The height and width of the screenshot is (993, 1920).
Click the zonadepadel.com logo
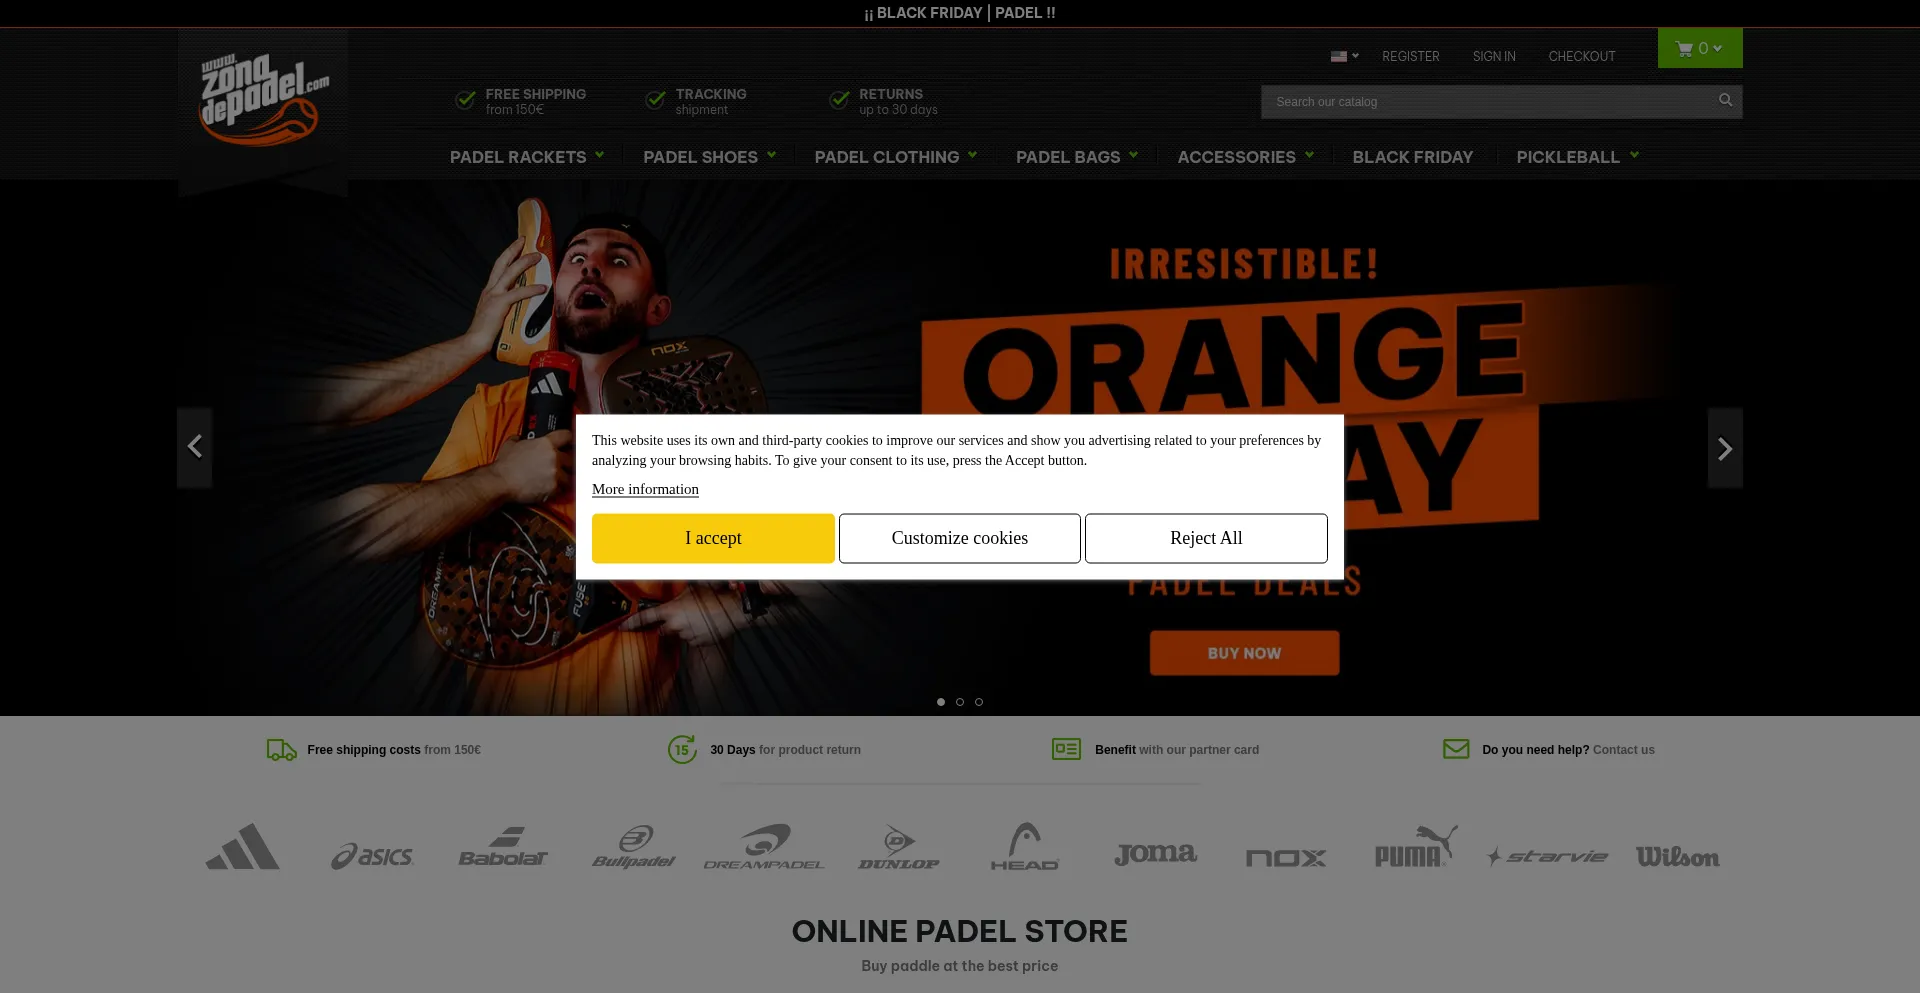[263, 100]
